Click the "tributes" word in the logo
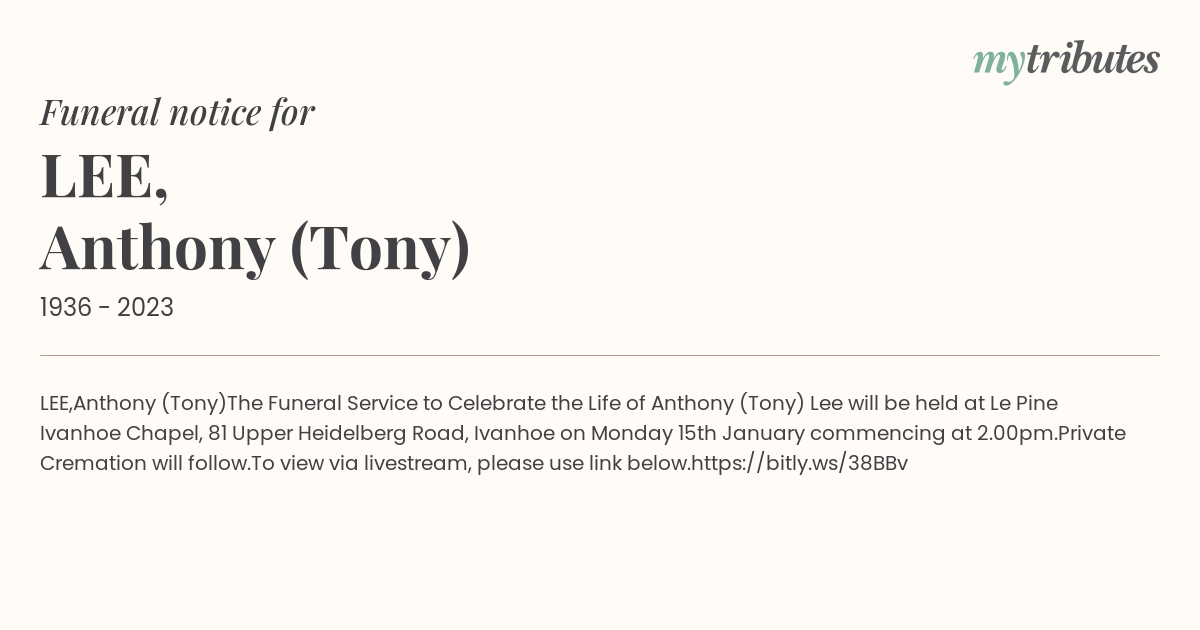 [1092, 60]
